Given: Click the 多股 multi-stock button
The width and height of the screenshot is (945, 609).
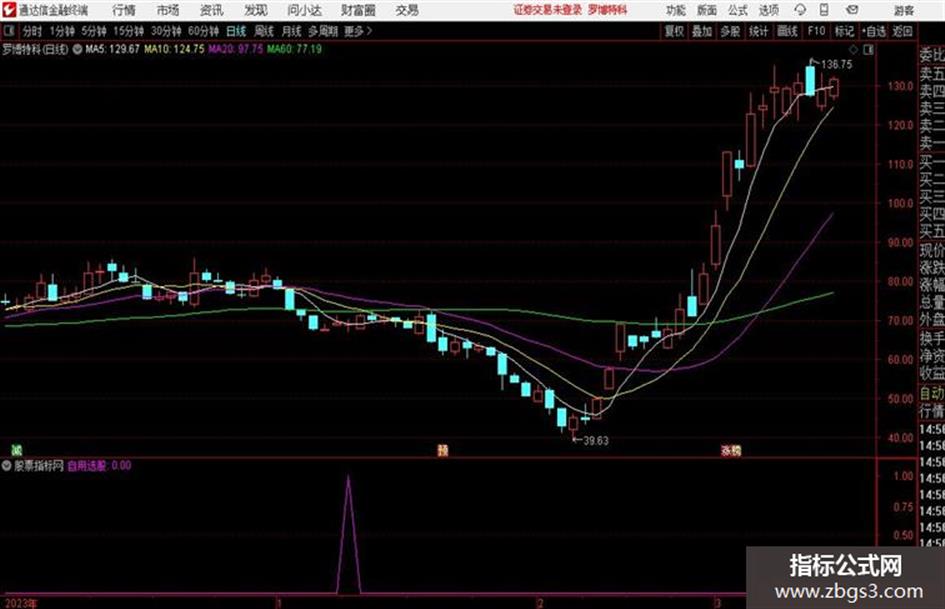Looking at the screenshot, I should [x=730, y=31].
